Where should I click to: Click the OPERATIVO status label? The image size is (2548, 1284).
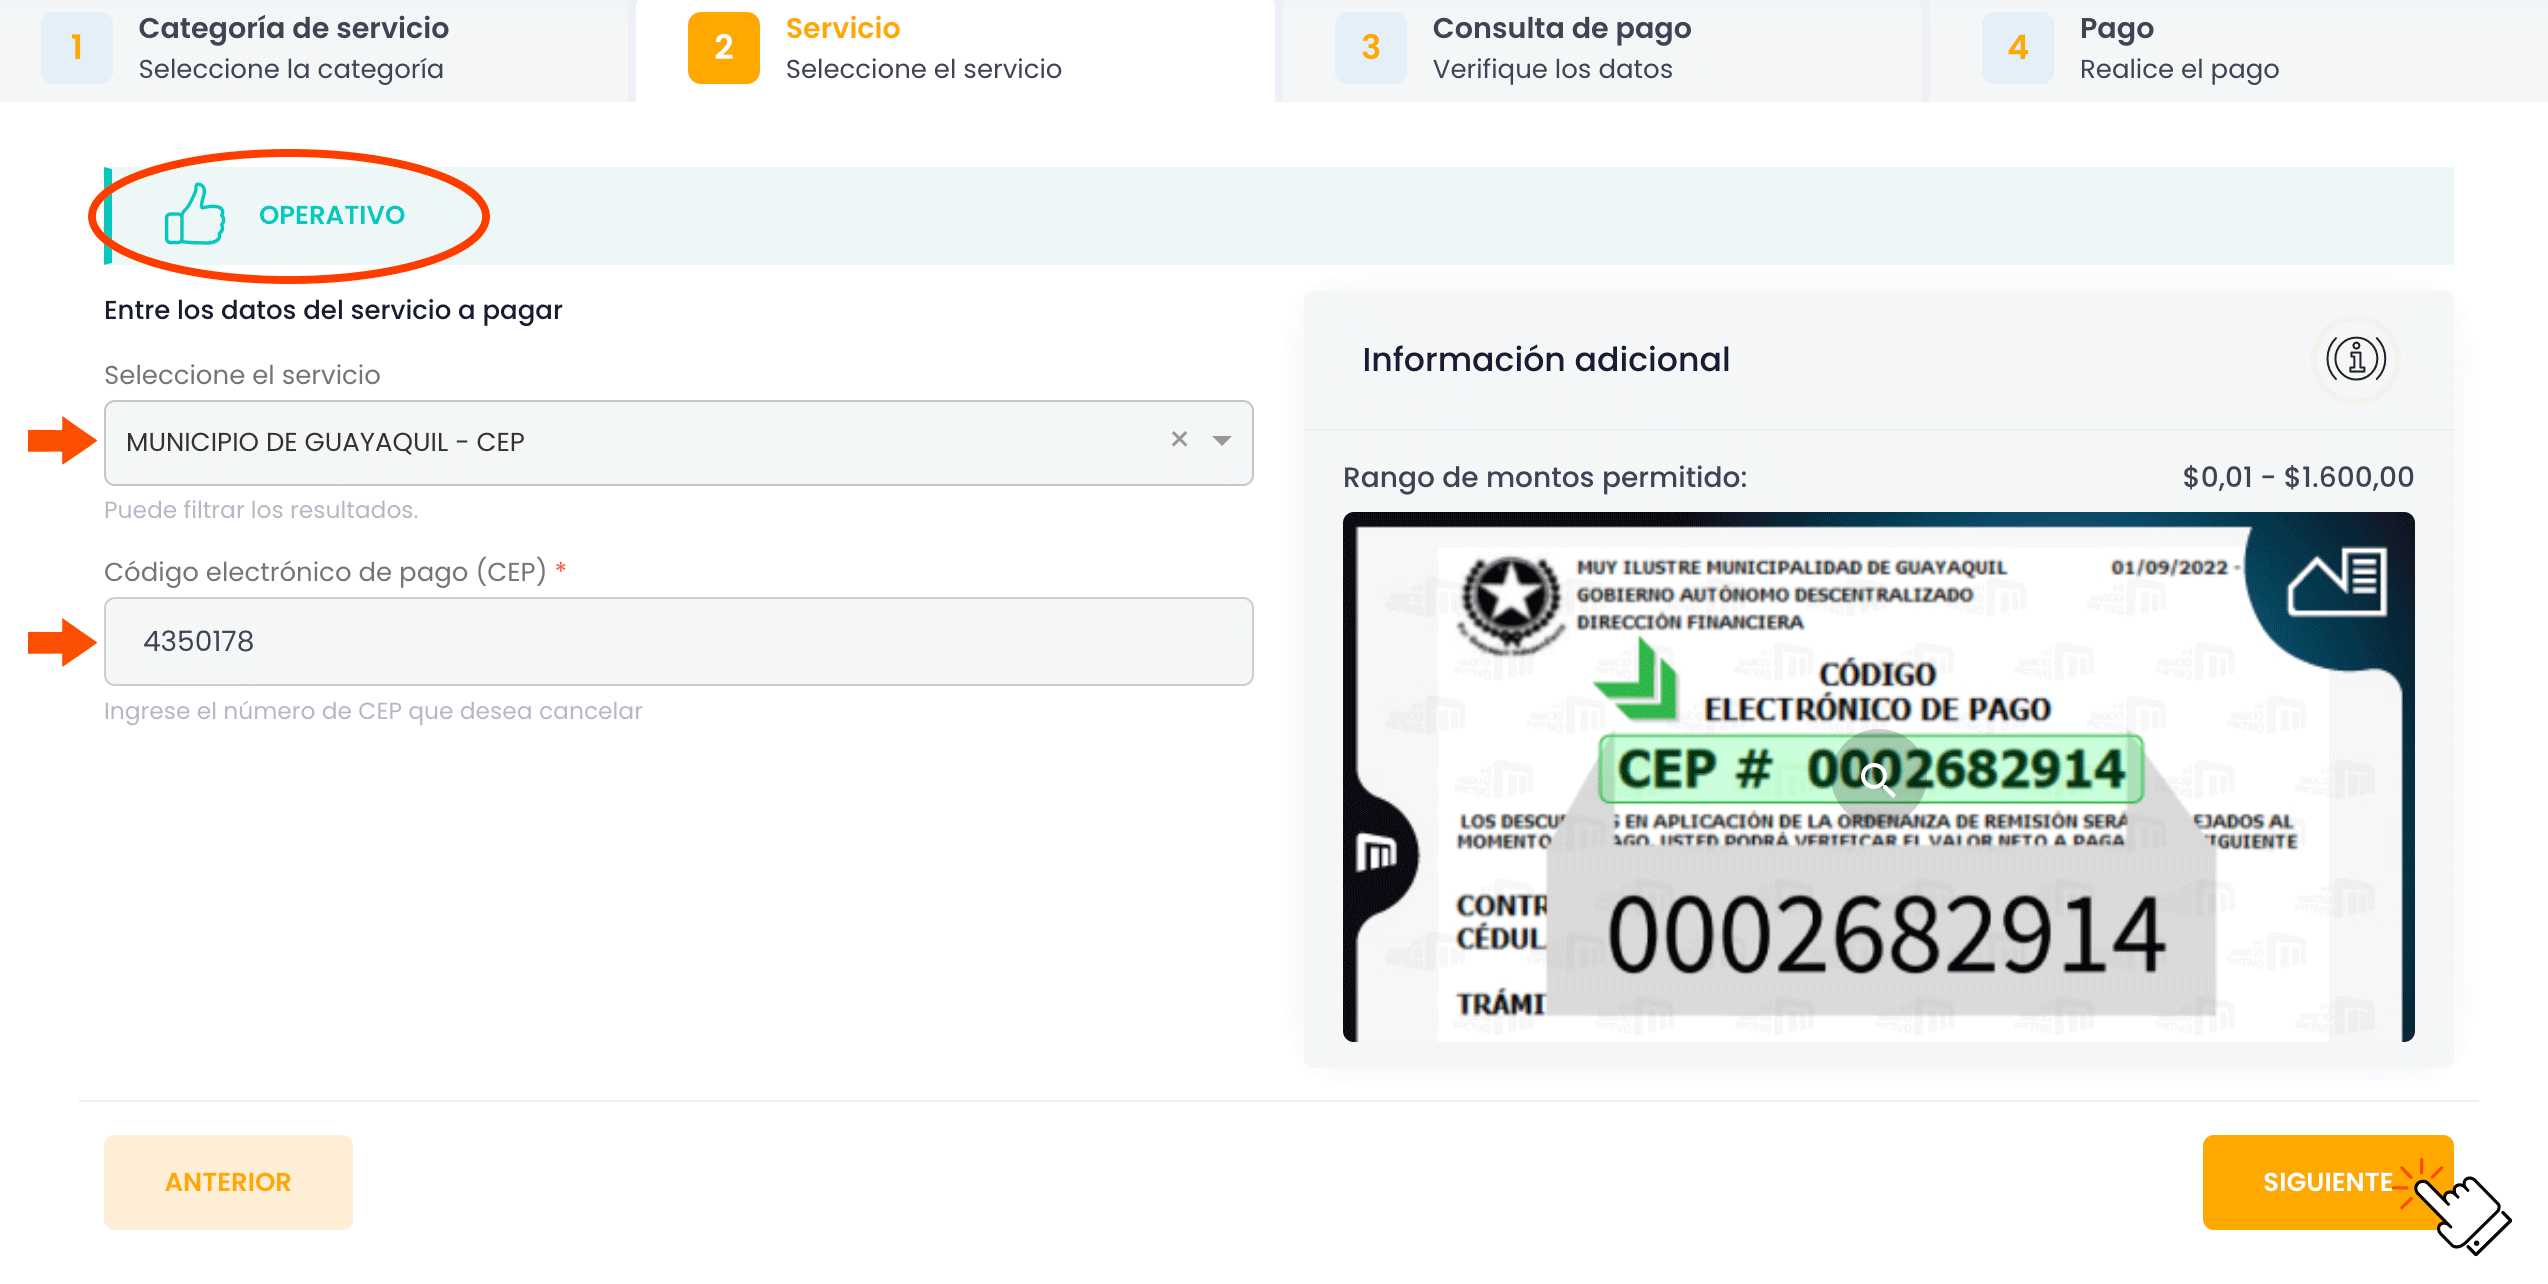(332, 215)
